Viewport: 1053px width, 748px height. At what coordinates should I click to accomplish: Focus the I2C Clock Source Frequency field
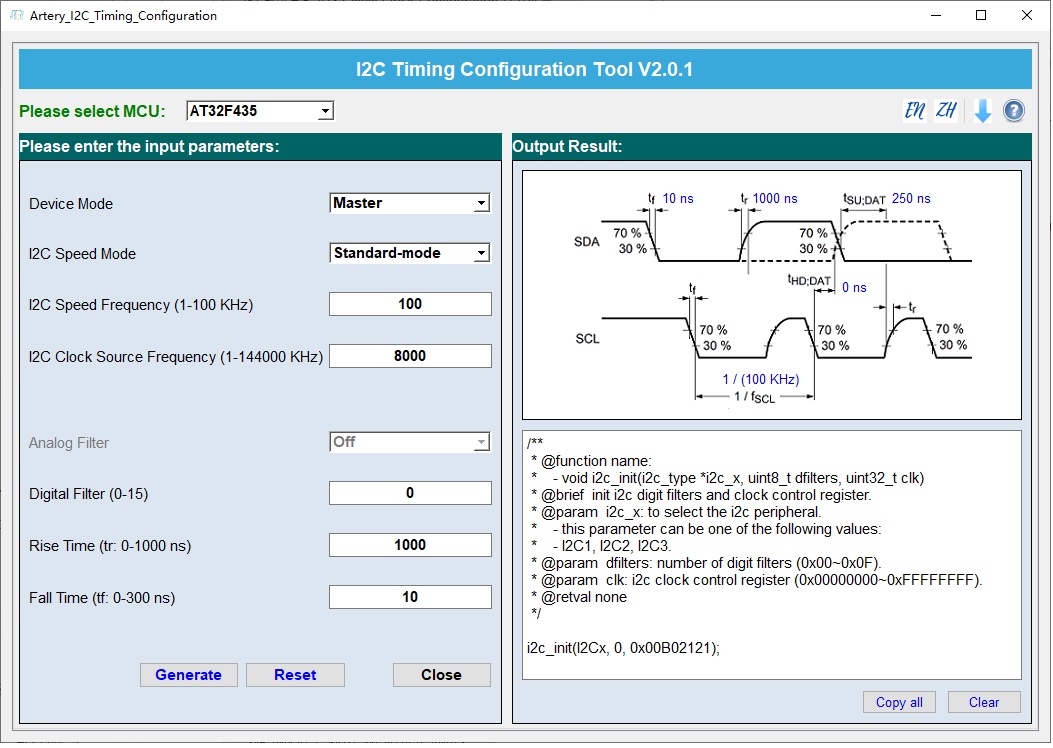[x=410, y=356]
